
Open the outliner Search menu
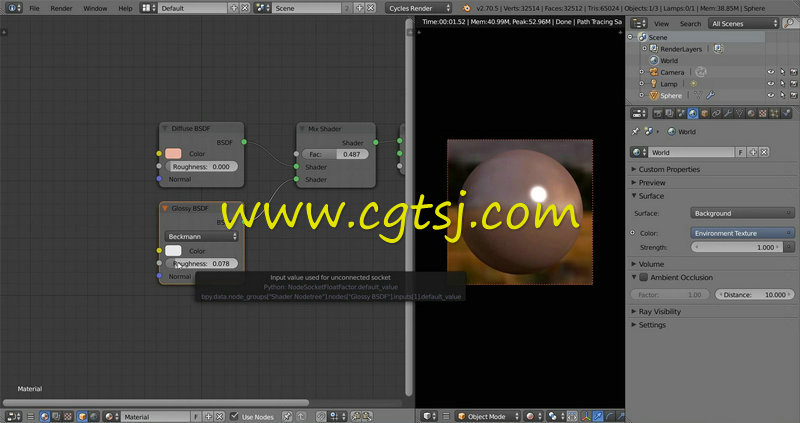[690, 23]
